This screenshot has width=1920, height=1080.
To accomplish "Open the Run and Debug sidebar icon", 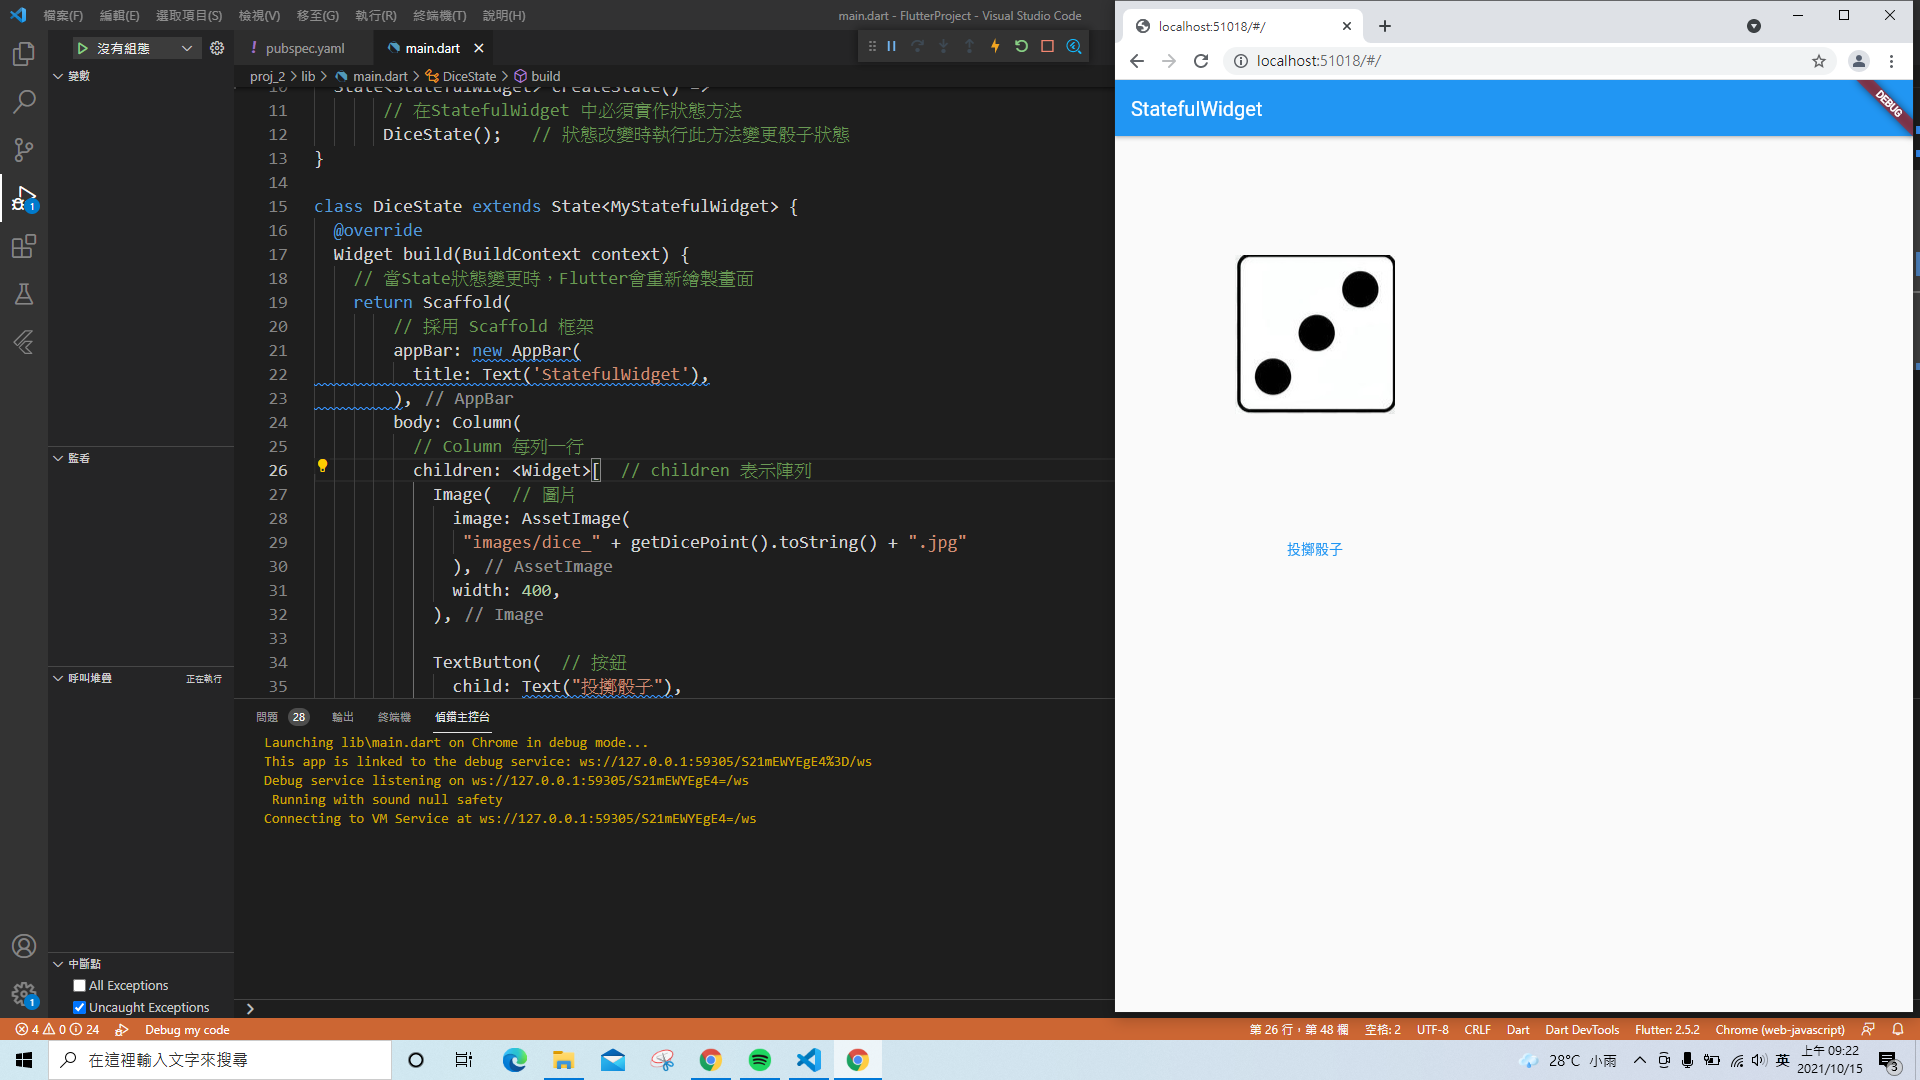I will (24, 199).
